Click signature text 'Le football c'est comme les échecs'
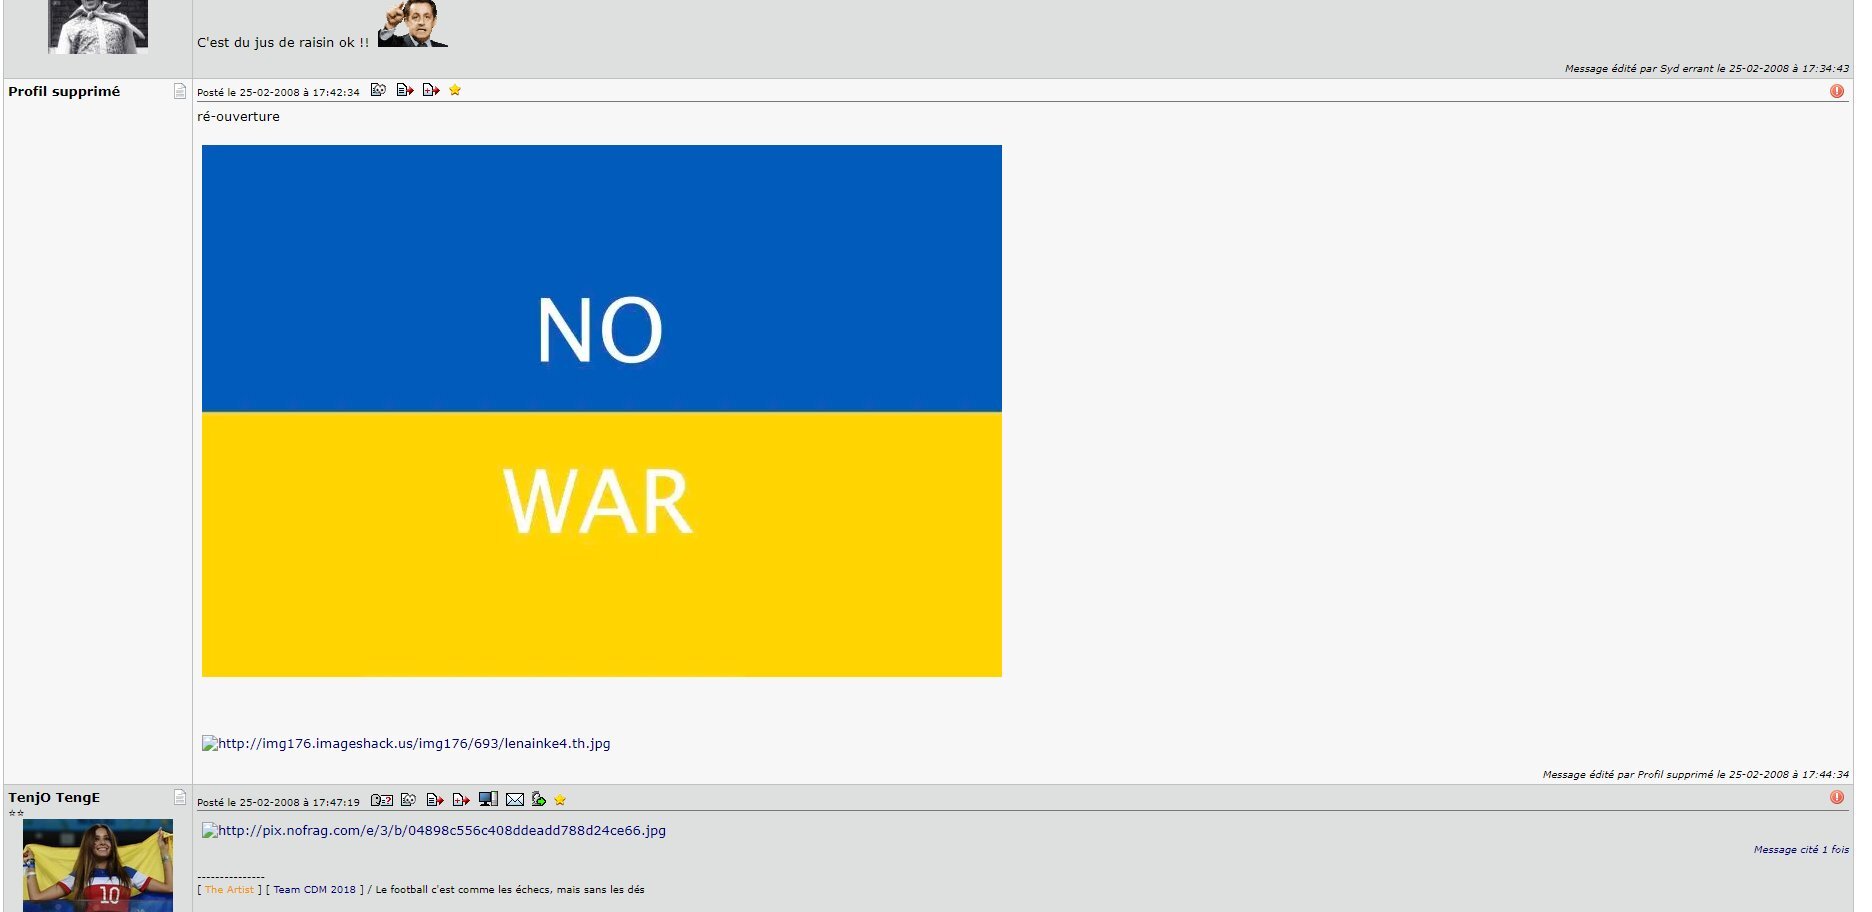This screenshot has width=1872, height=912. click(510, 890)
